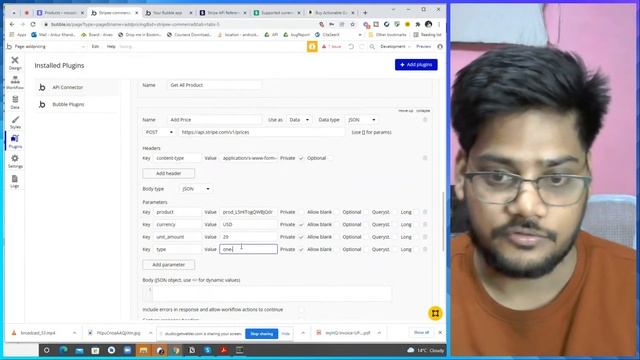640x360 pixels.
Task: Switch to the Stripe API Reference tab
Action: tap(223, 13)
